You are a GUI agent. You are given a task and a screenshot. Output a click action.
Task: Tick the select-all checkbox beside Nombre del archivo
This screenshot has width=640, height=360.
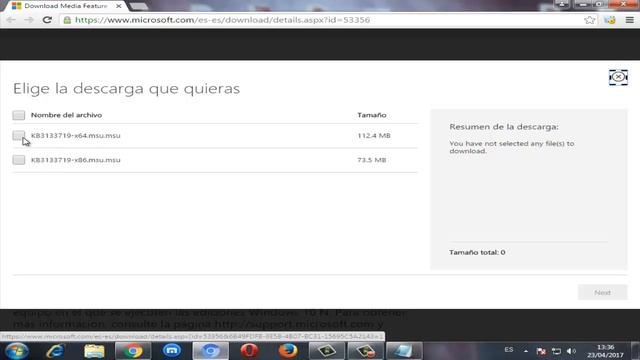[x=18, y=115]
